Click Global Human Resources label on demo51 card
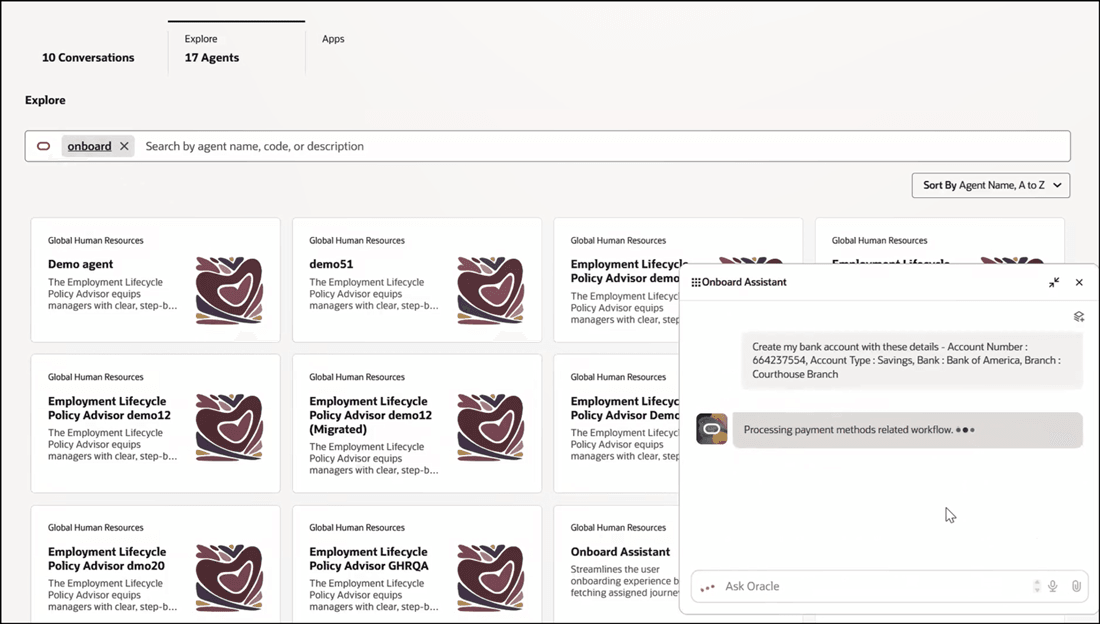 [357, 240]
